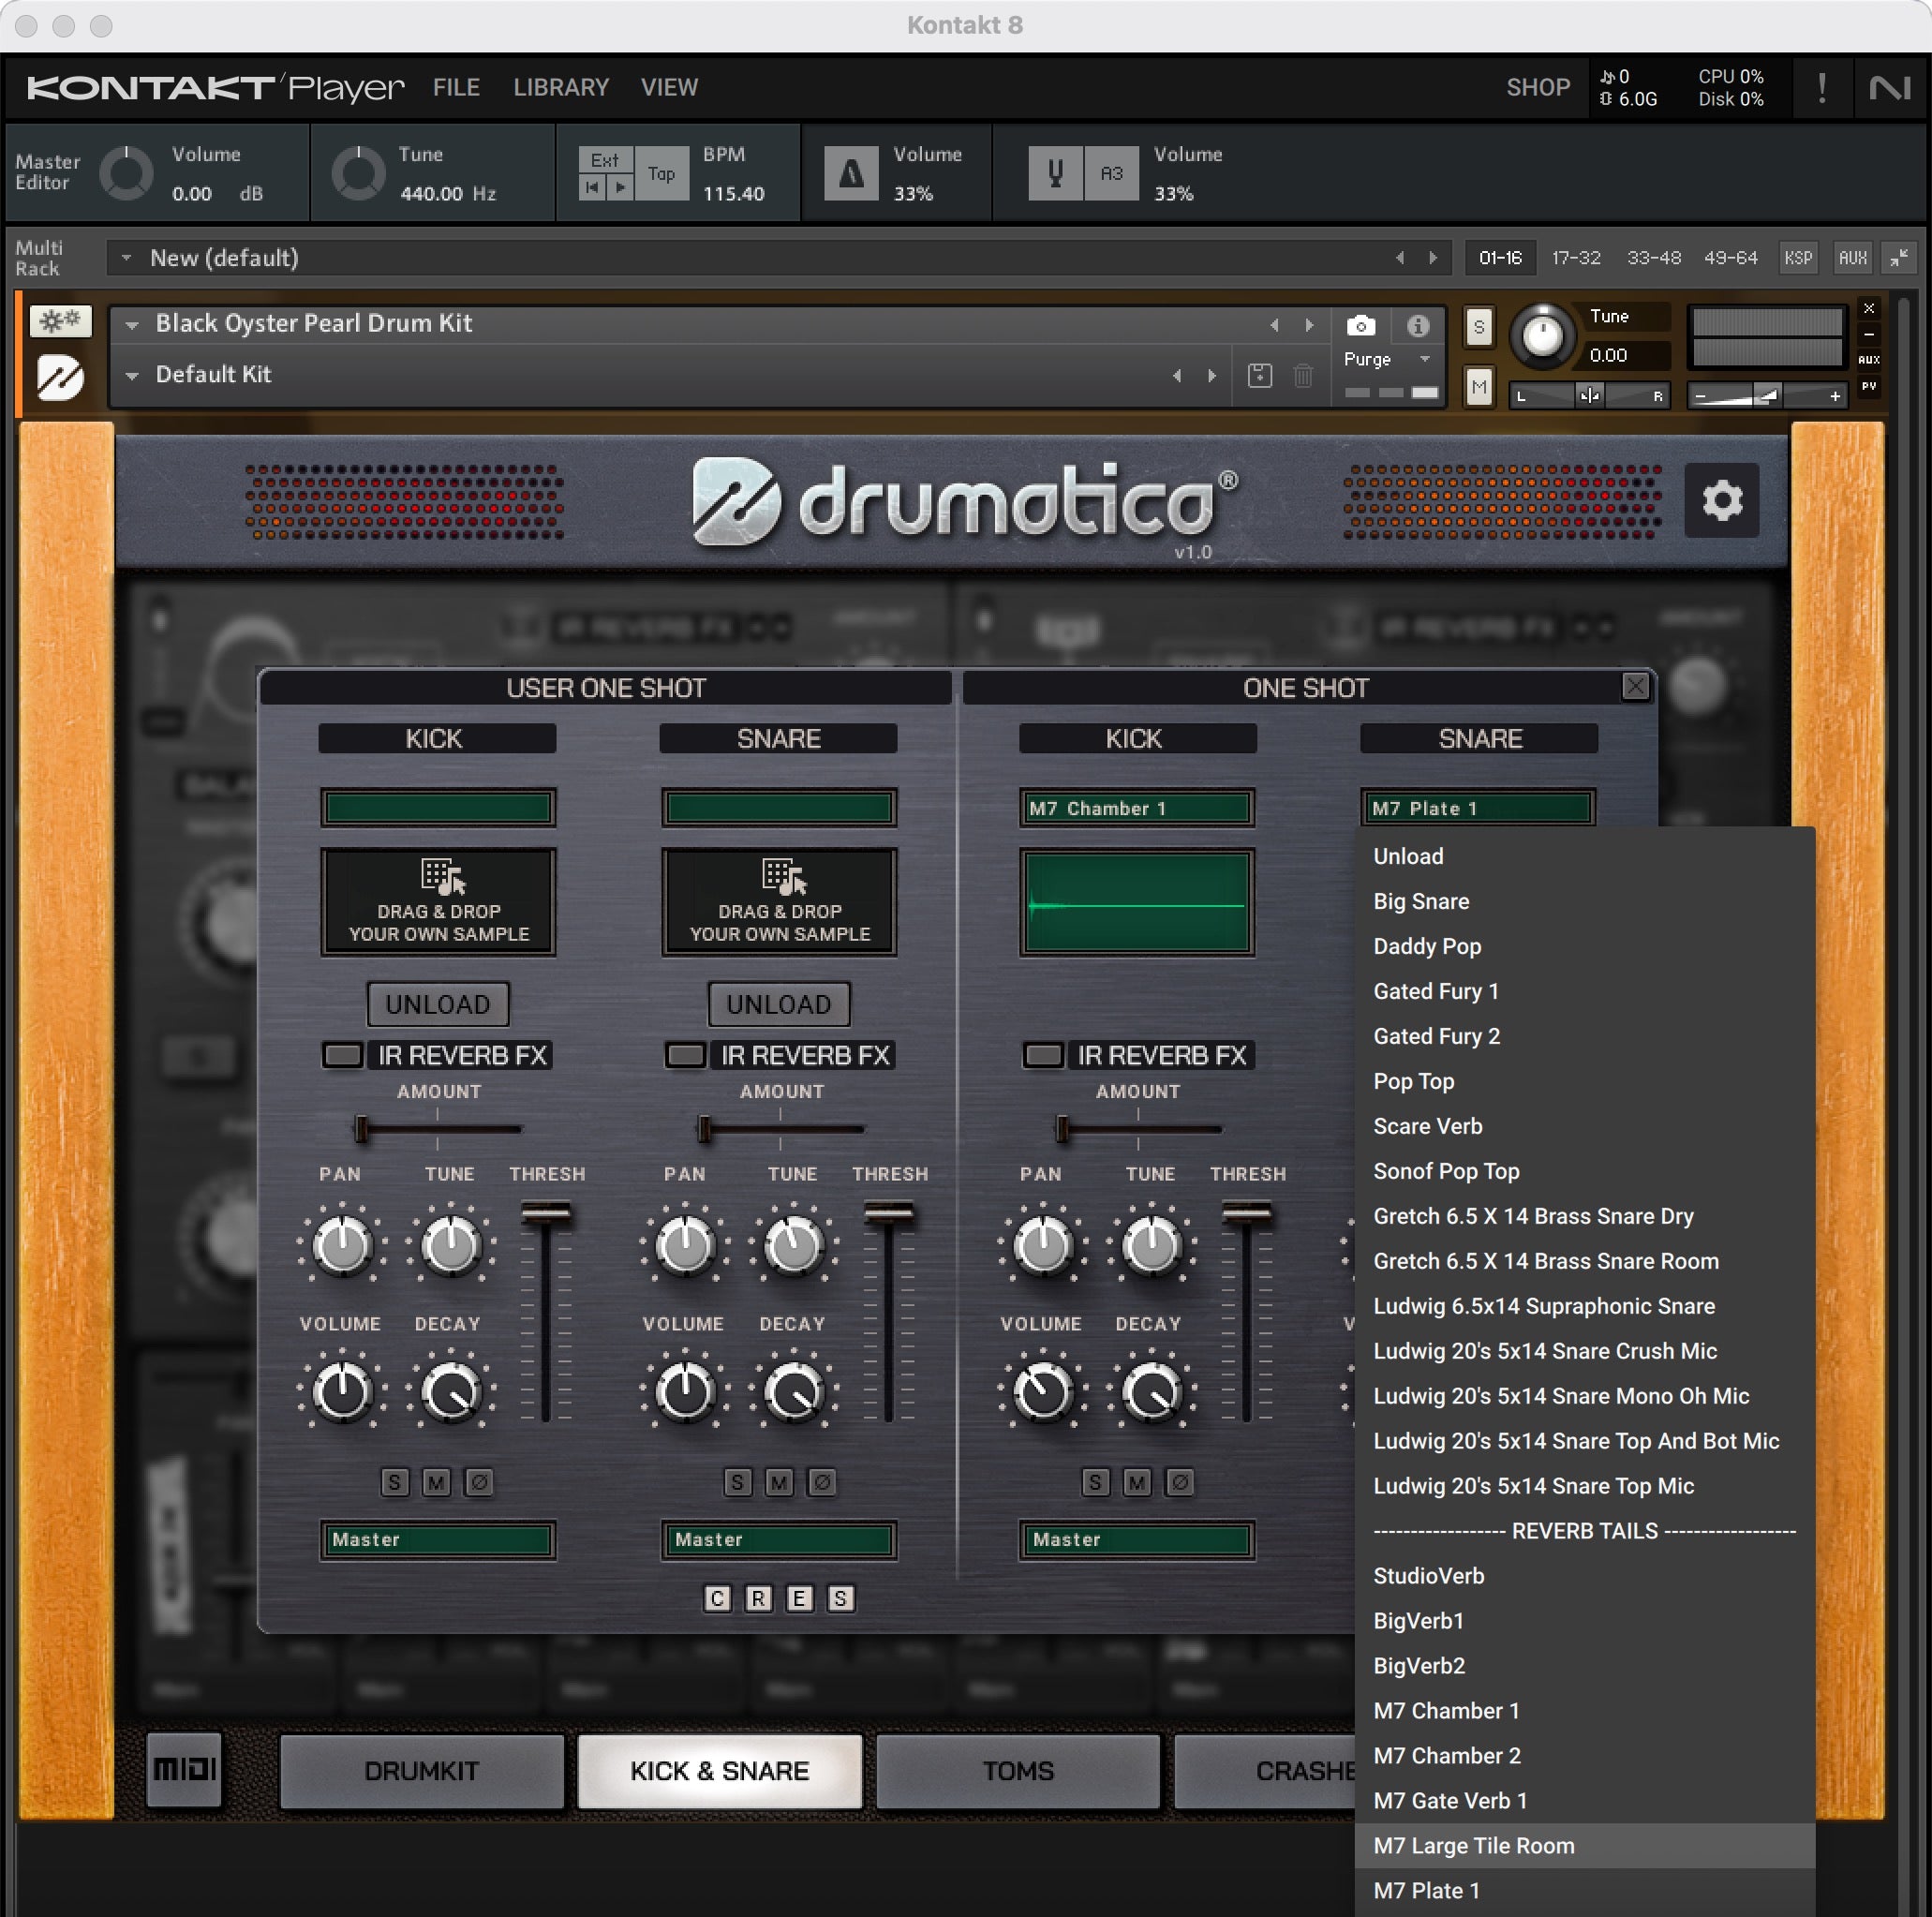Click the rack minimize arrows icon

click(1897, 258)
